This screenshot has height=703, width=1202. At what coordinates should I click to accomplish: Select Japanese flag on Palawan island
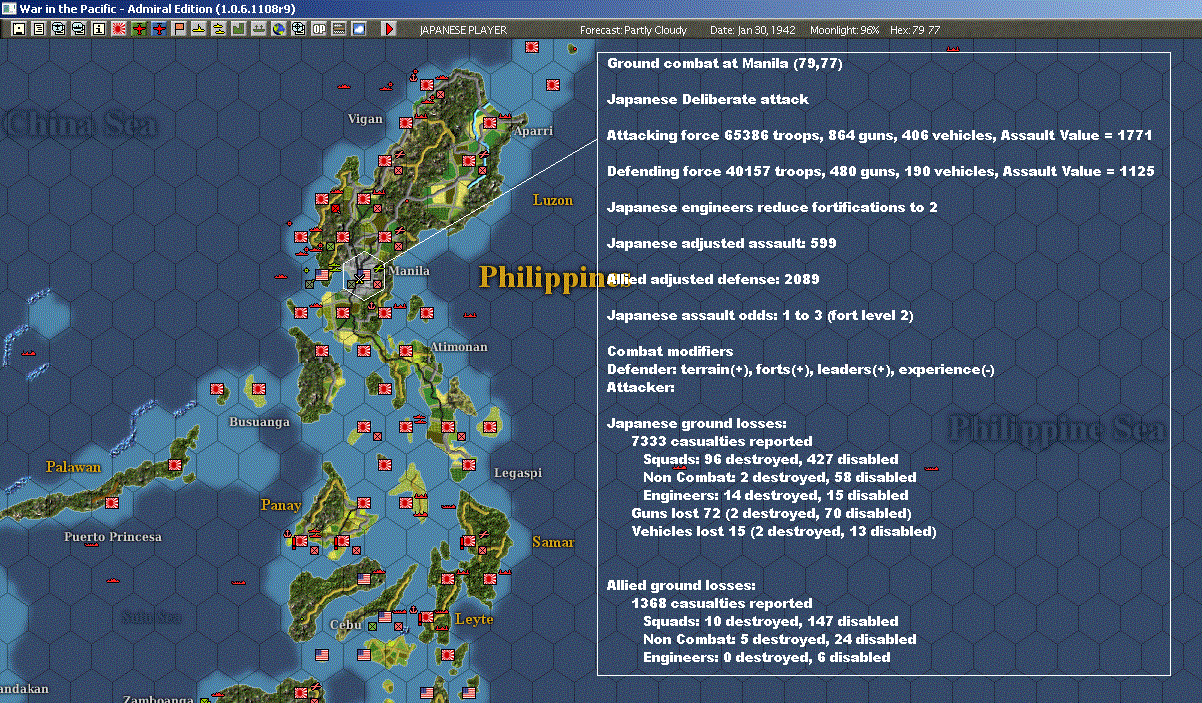tap(175, 465)
